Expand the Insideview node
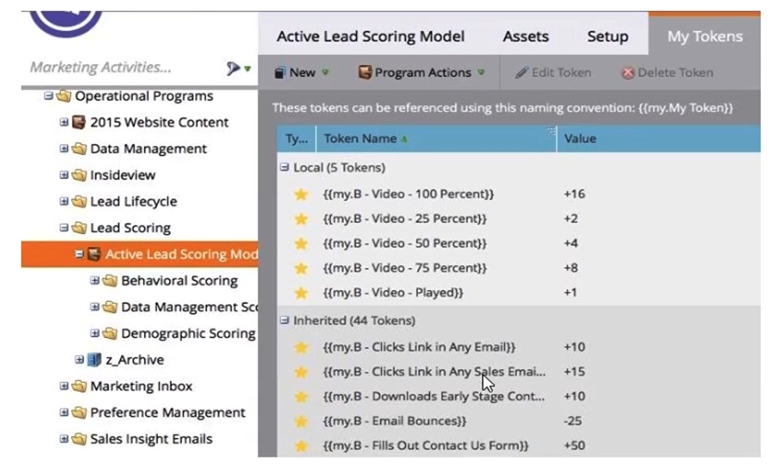Viewport: 781px width, 467px height. tap(64, 174)
